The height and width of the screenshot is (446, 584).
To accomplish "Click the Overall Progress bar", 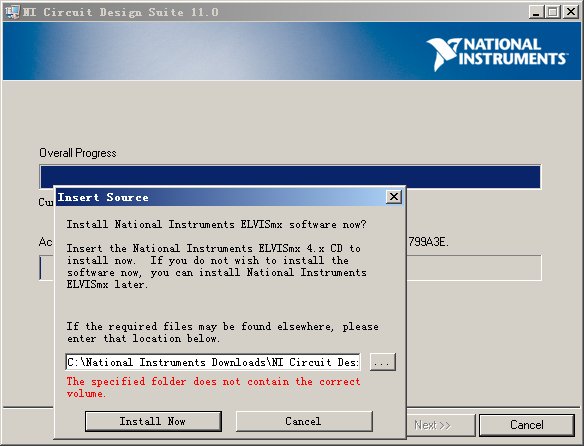I will pyautogui.click(x=290, y=177).
